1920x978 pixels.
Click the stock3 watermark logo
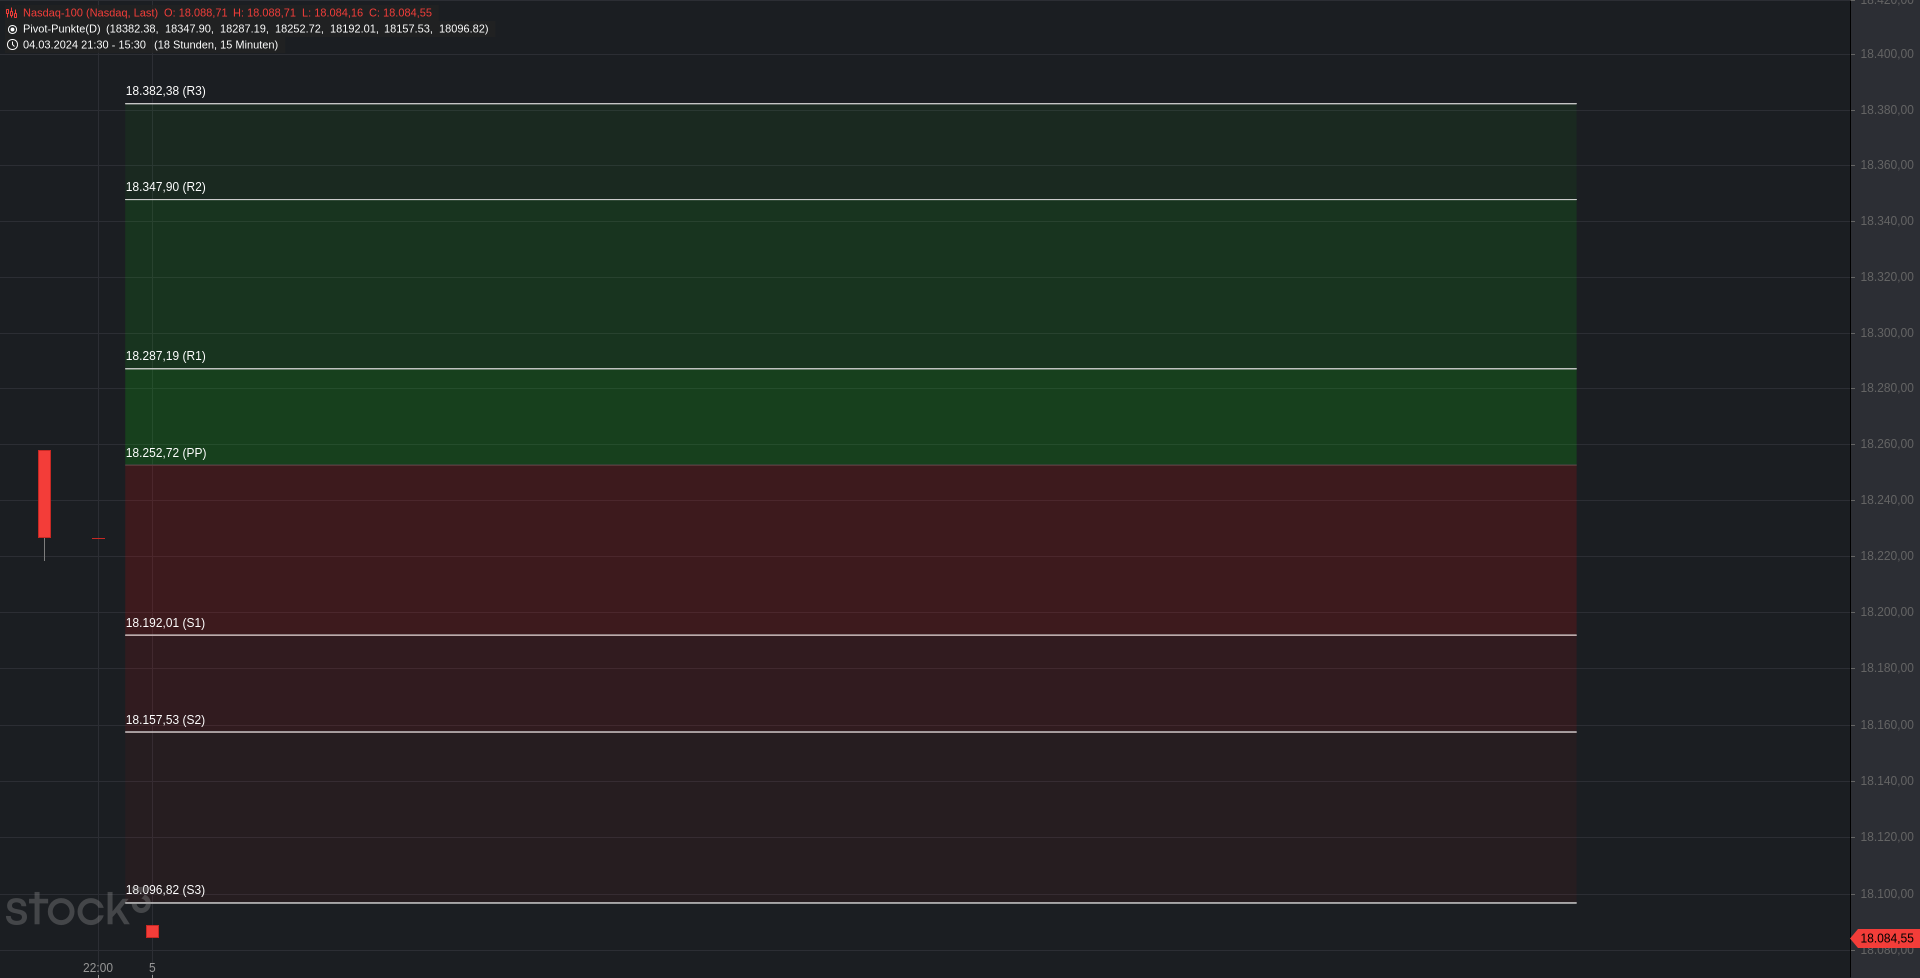[78, 908]
